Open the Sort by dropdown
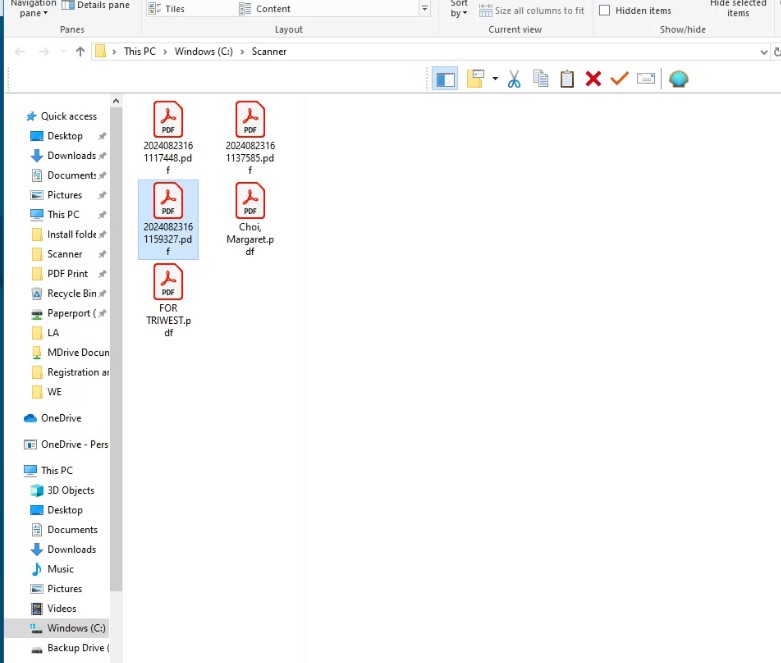Screen dimensions: 781x663 458,8
